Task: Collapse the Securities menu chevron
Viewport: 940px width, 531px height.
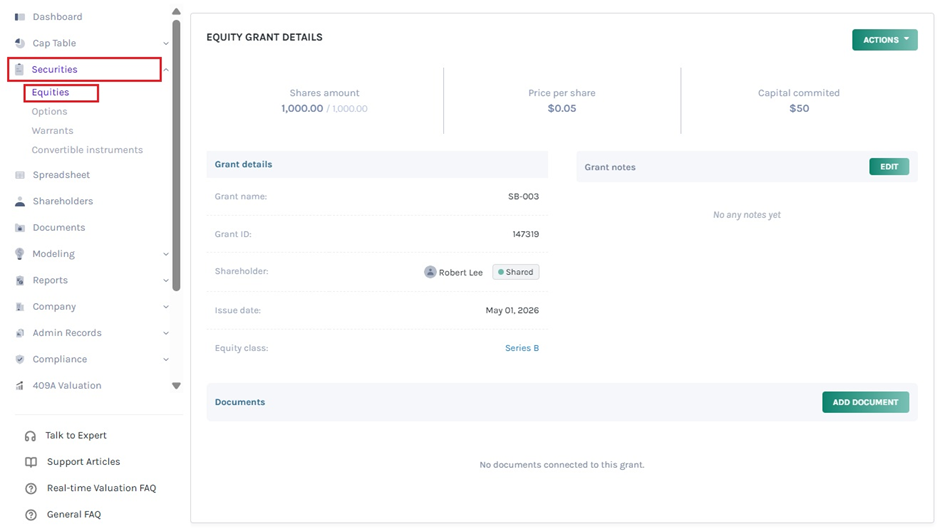Action: [x=166, y=70]
